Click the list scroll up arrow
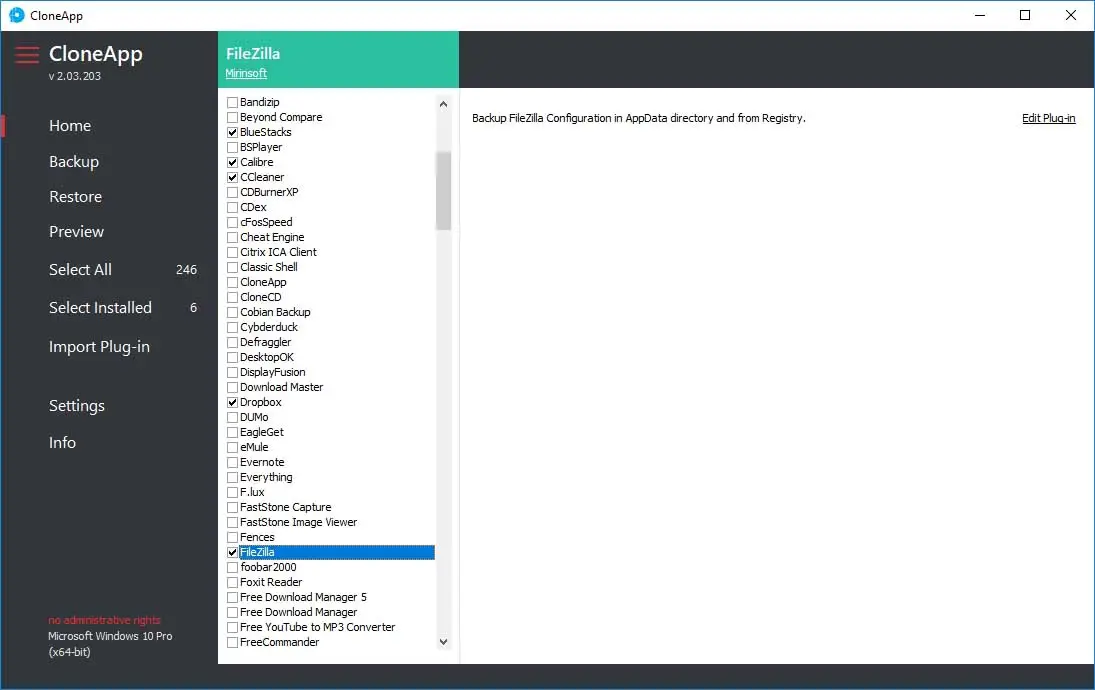The width and height of the screenshot is (1095, 690). [x=443, y=104]
